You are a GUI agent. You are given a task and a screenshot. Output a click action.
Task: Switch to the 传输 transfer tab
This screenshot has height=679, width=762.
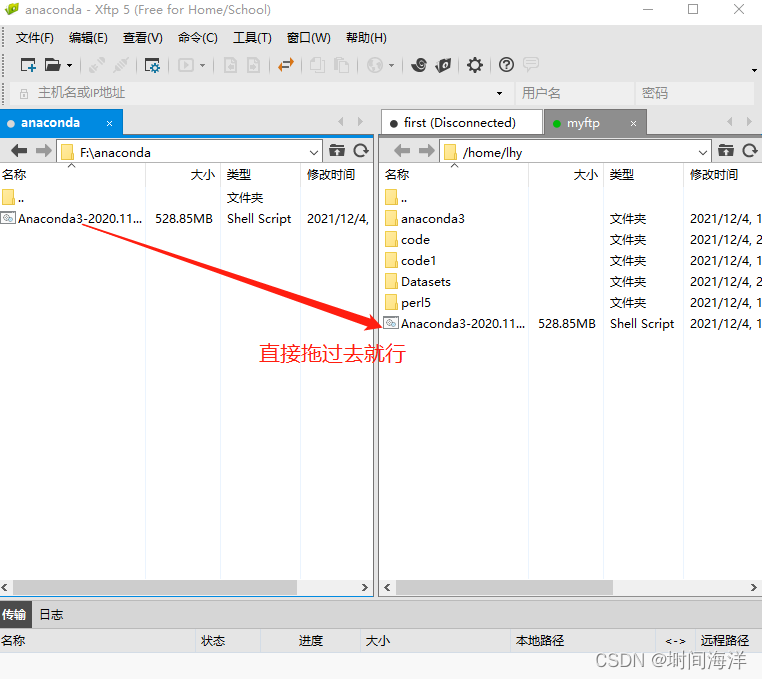[15, 615]
